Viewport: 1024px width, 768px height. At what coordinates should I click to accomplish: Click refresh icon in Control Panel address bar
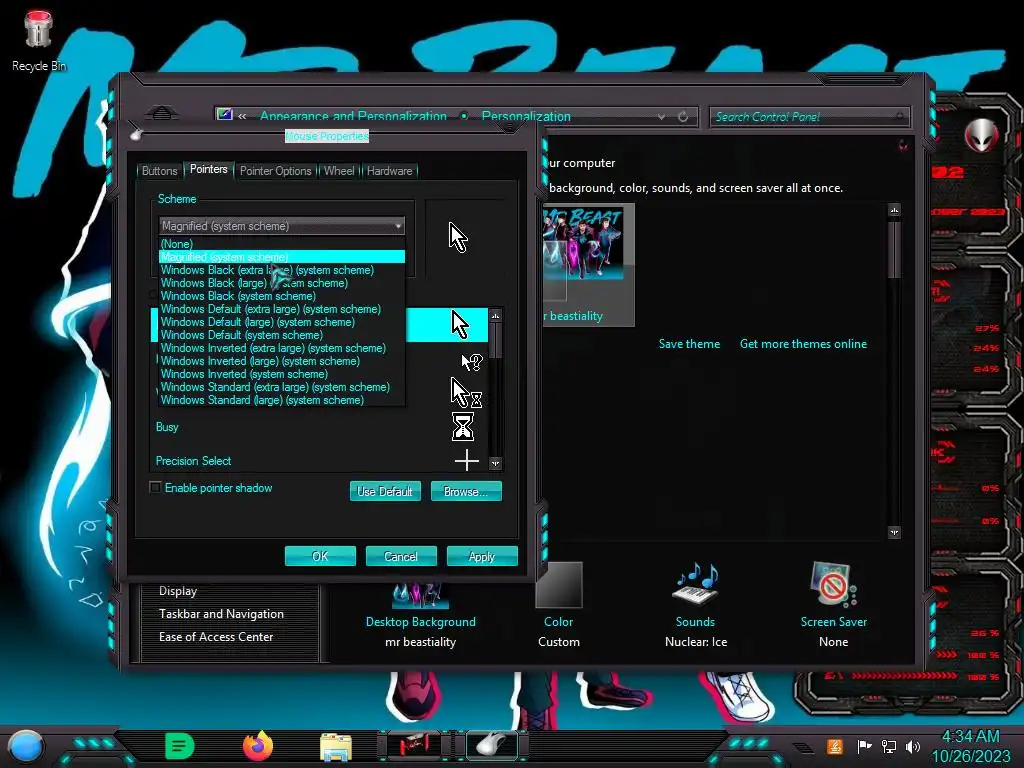point(683,117)
